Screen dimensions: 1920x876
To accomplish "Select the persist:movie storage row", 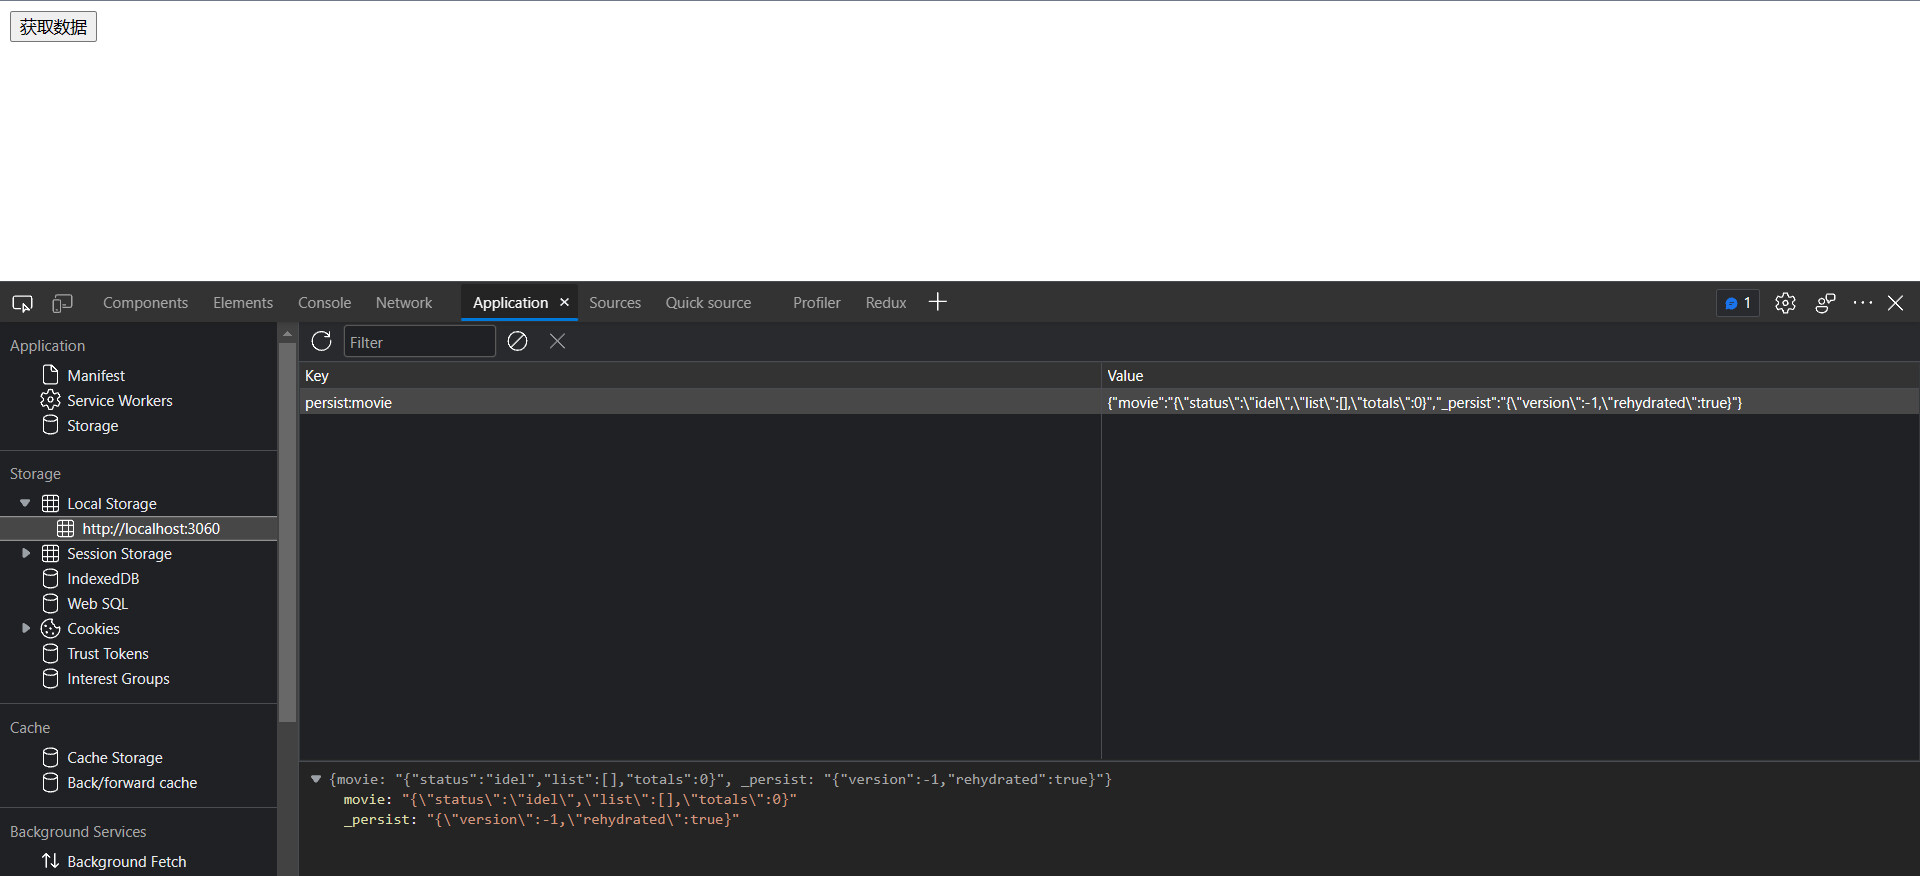I will [x=348, y=403].
